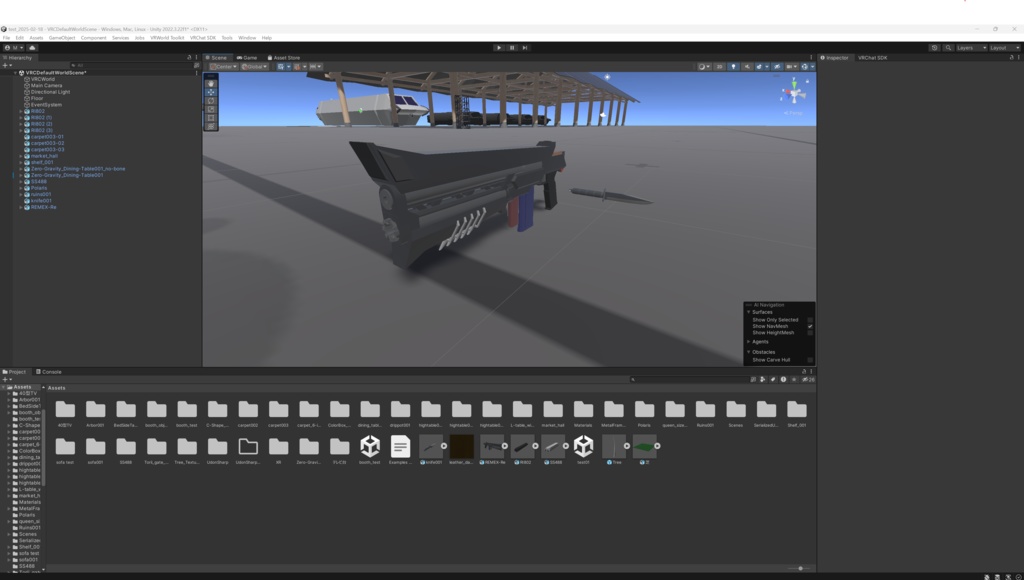The height and width of the screenshot is (580, 1024).
Task: Toggle scene audio speaker icon
Action: tap(746, 67)
